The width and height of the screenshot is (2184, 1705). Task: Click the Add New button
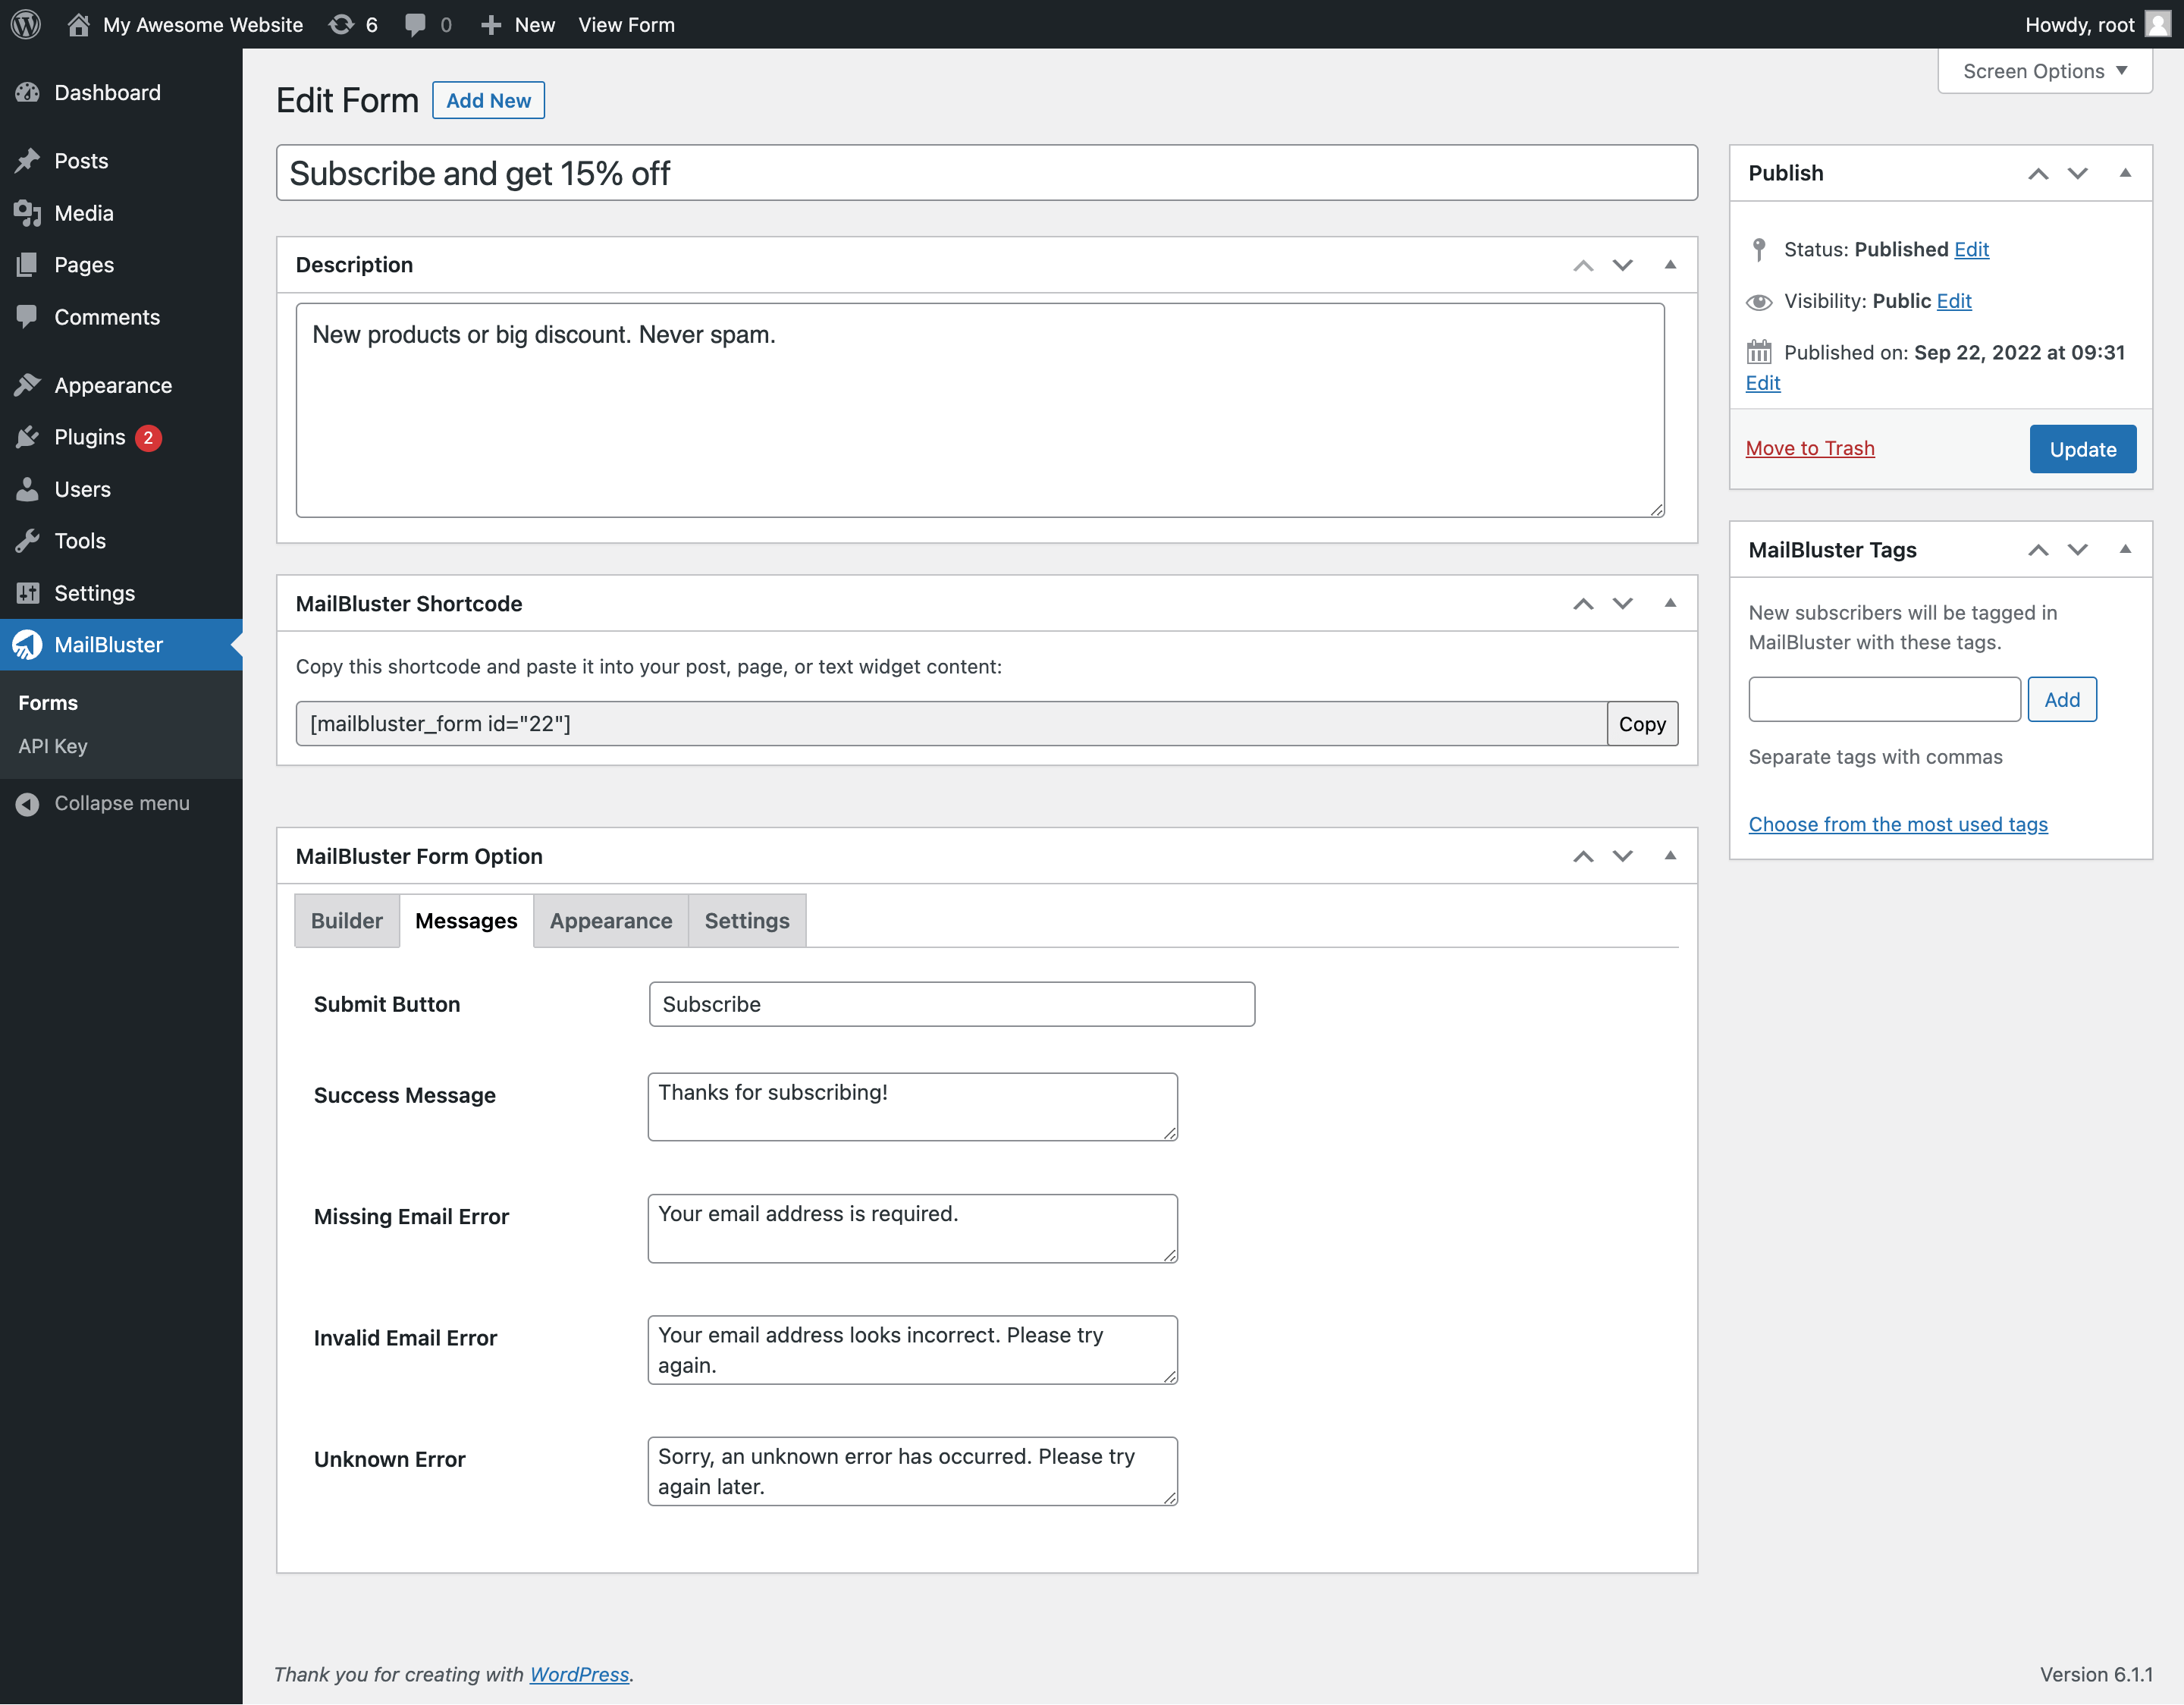488,100
